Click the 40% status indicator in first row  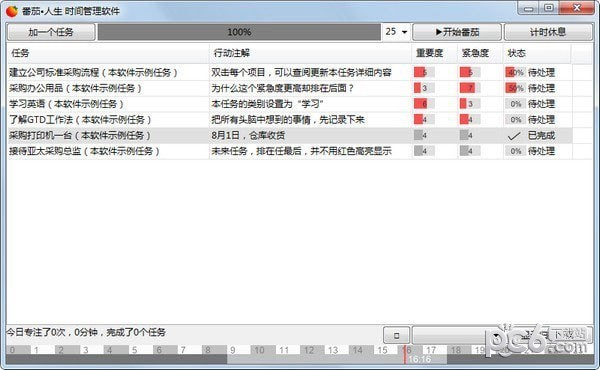click(514, 72)
